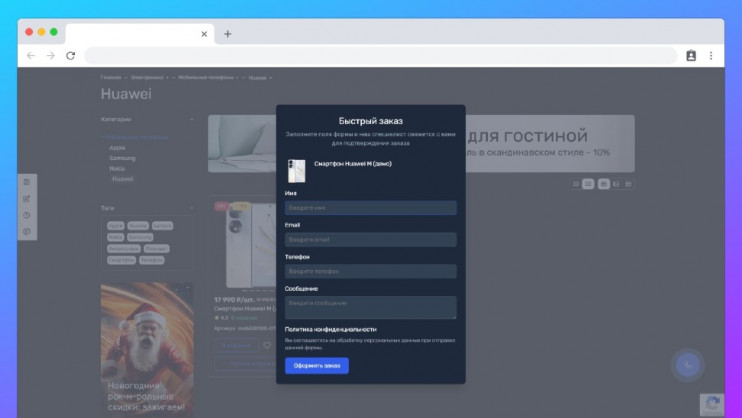This screenshot has height=418, width=742.
Task: Click the reCAPTCHA badge
Action: click(x=712, y=405)
